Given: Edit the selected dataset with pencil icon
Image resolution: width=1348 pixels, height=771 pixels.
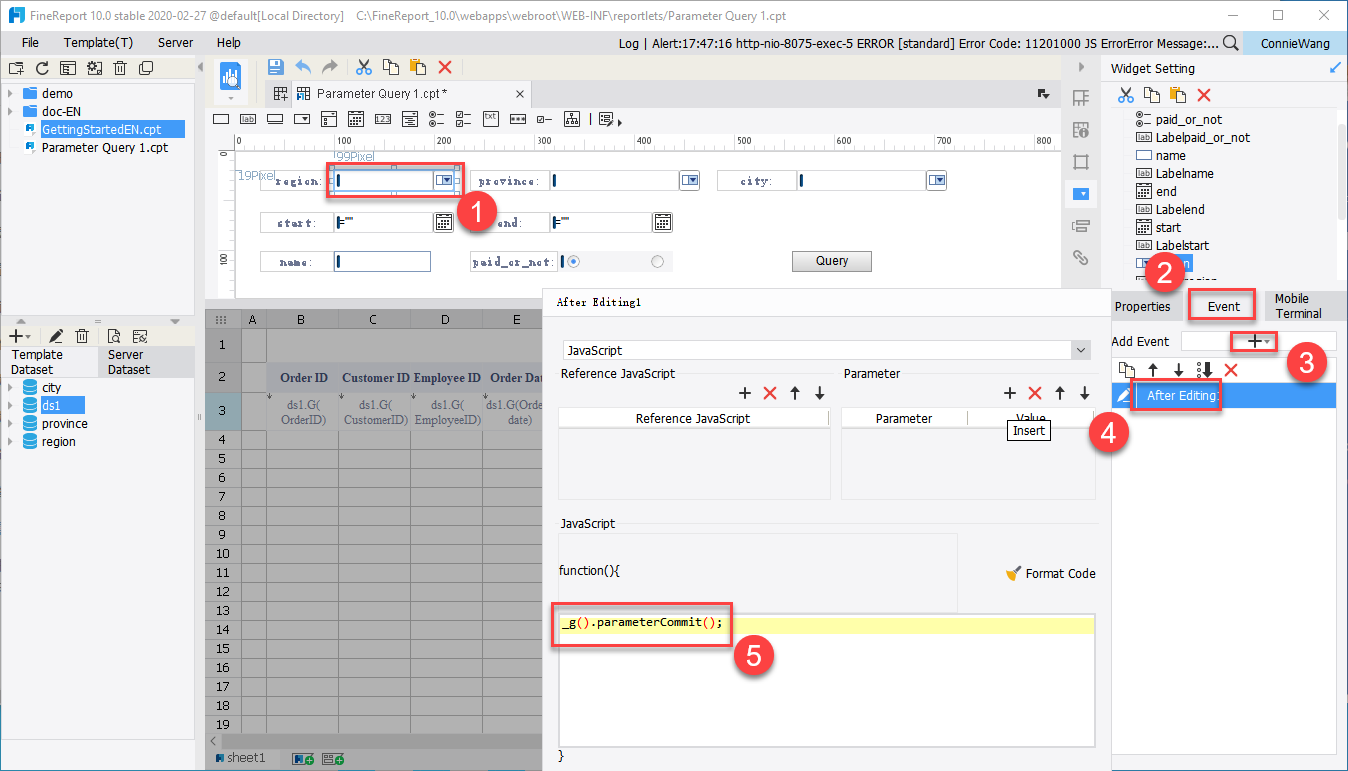Looking at the screenshot, I should [x=56, y=335].
